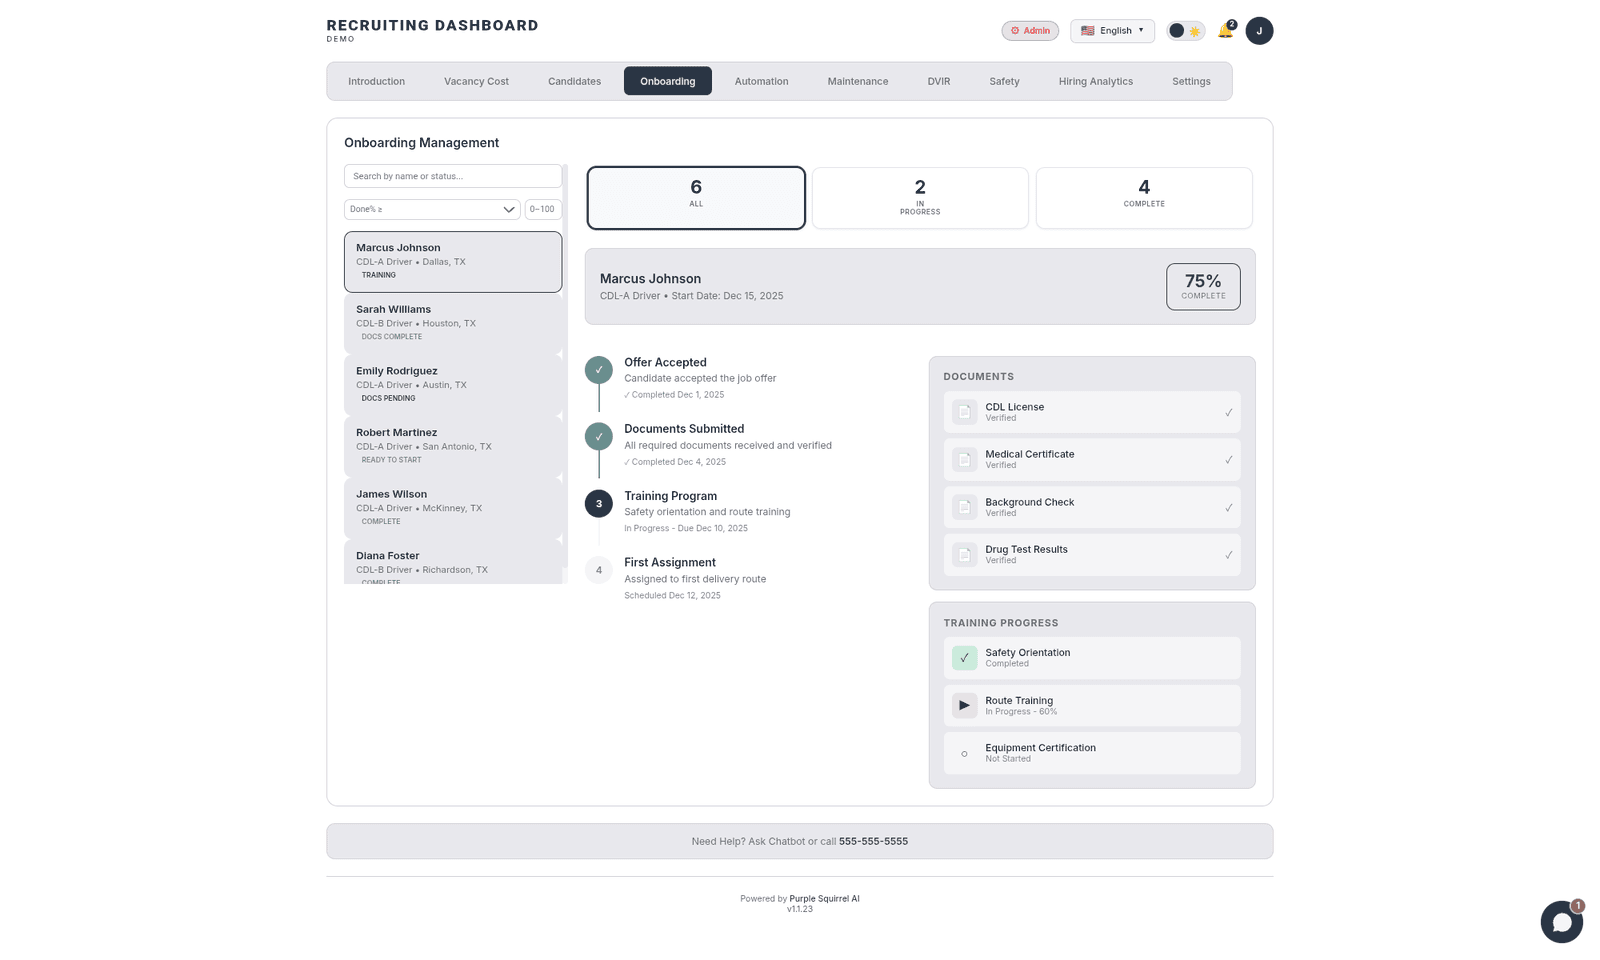
Task: Click the Drug Test Results document icon
Action: click(x=964, y=554)
